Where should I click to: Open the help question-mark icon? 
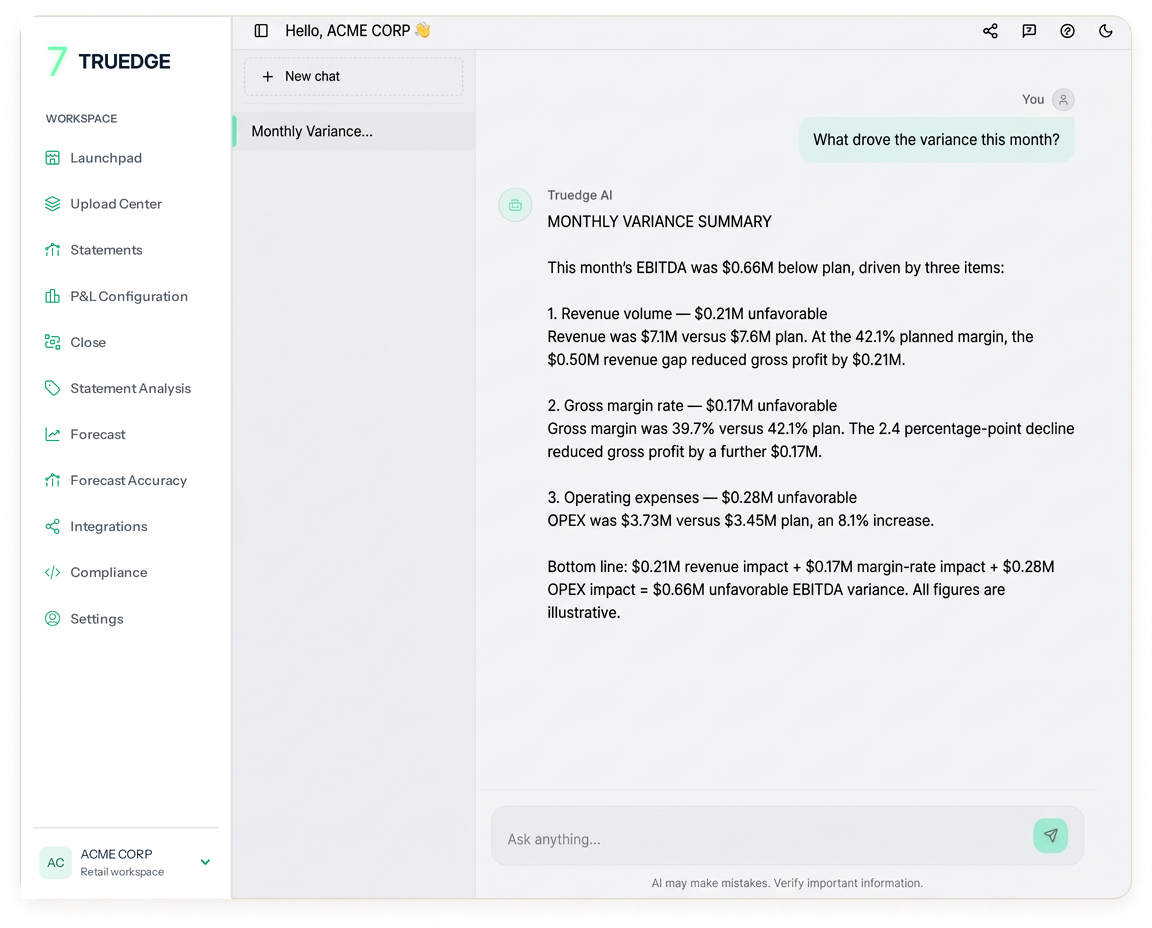pos(1068,31)
